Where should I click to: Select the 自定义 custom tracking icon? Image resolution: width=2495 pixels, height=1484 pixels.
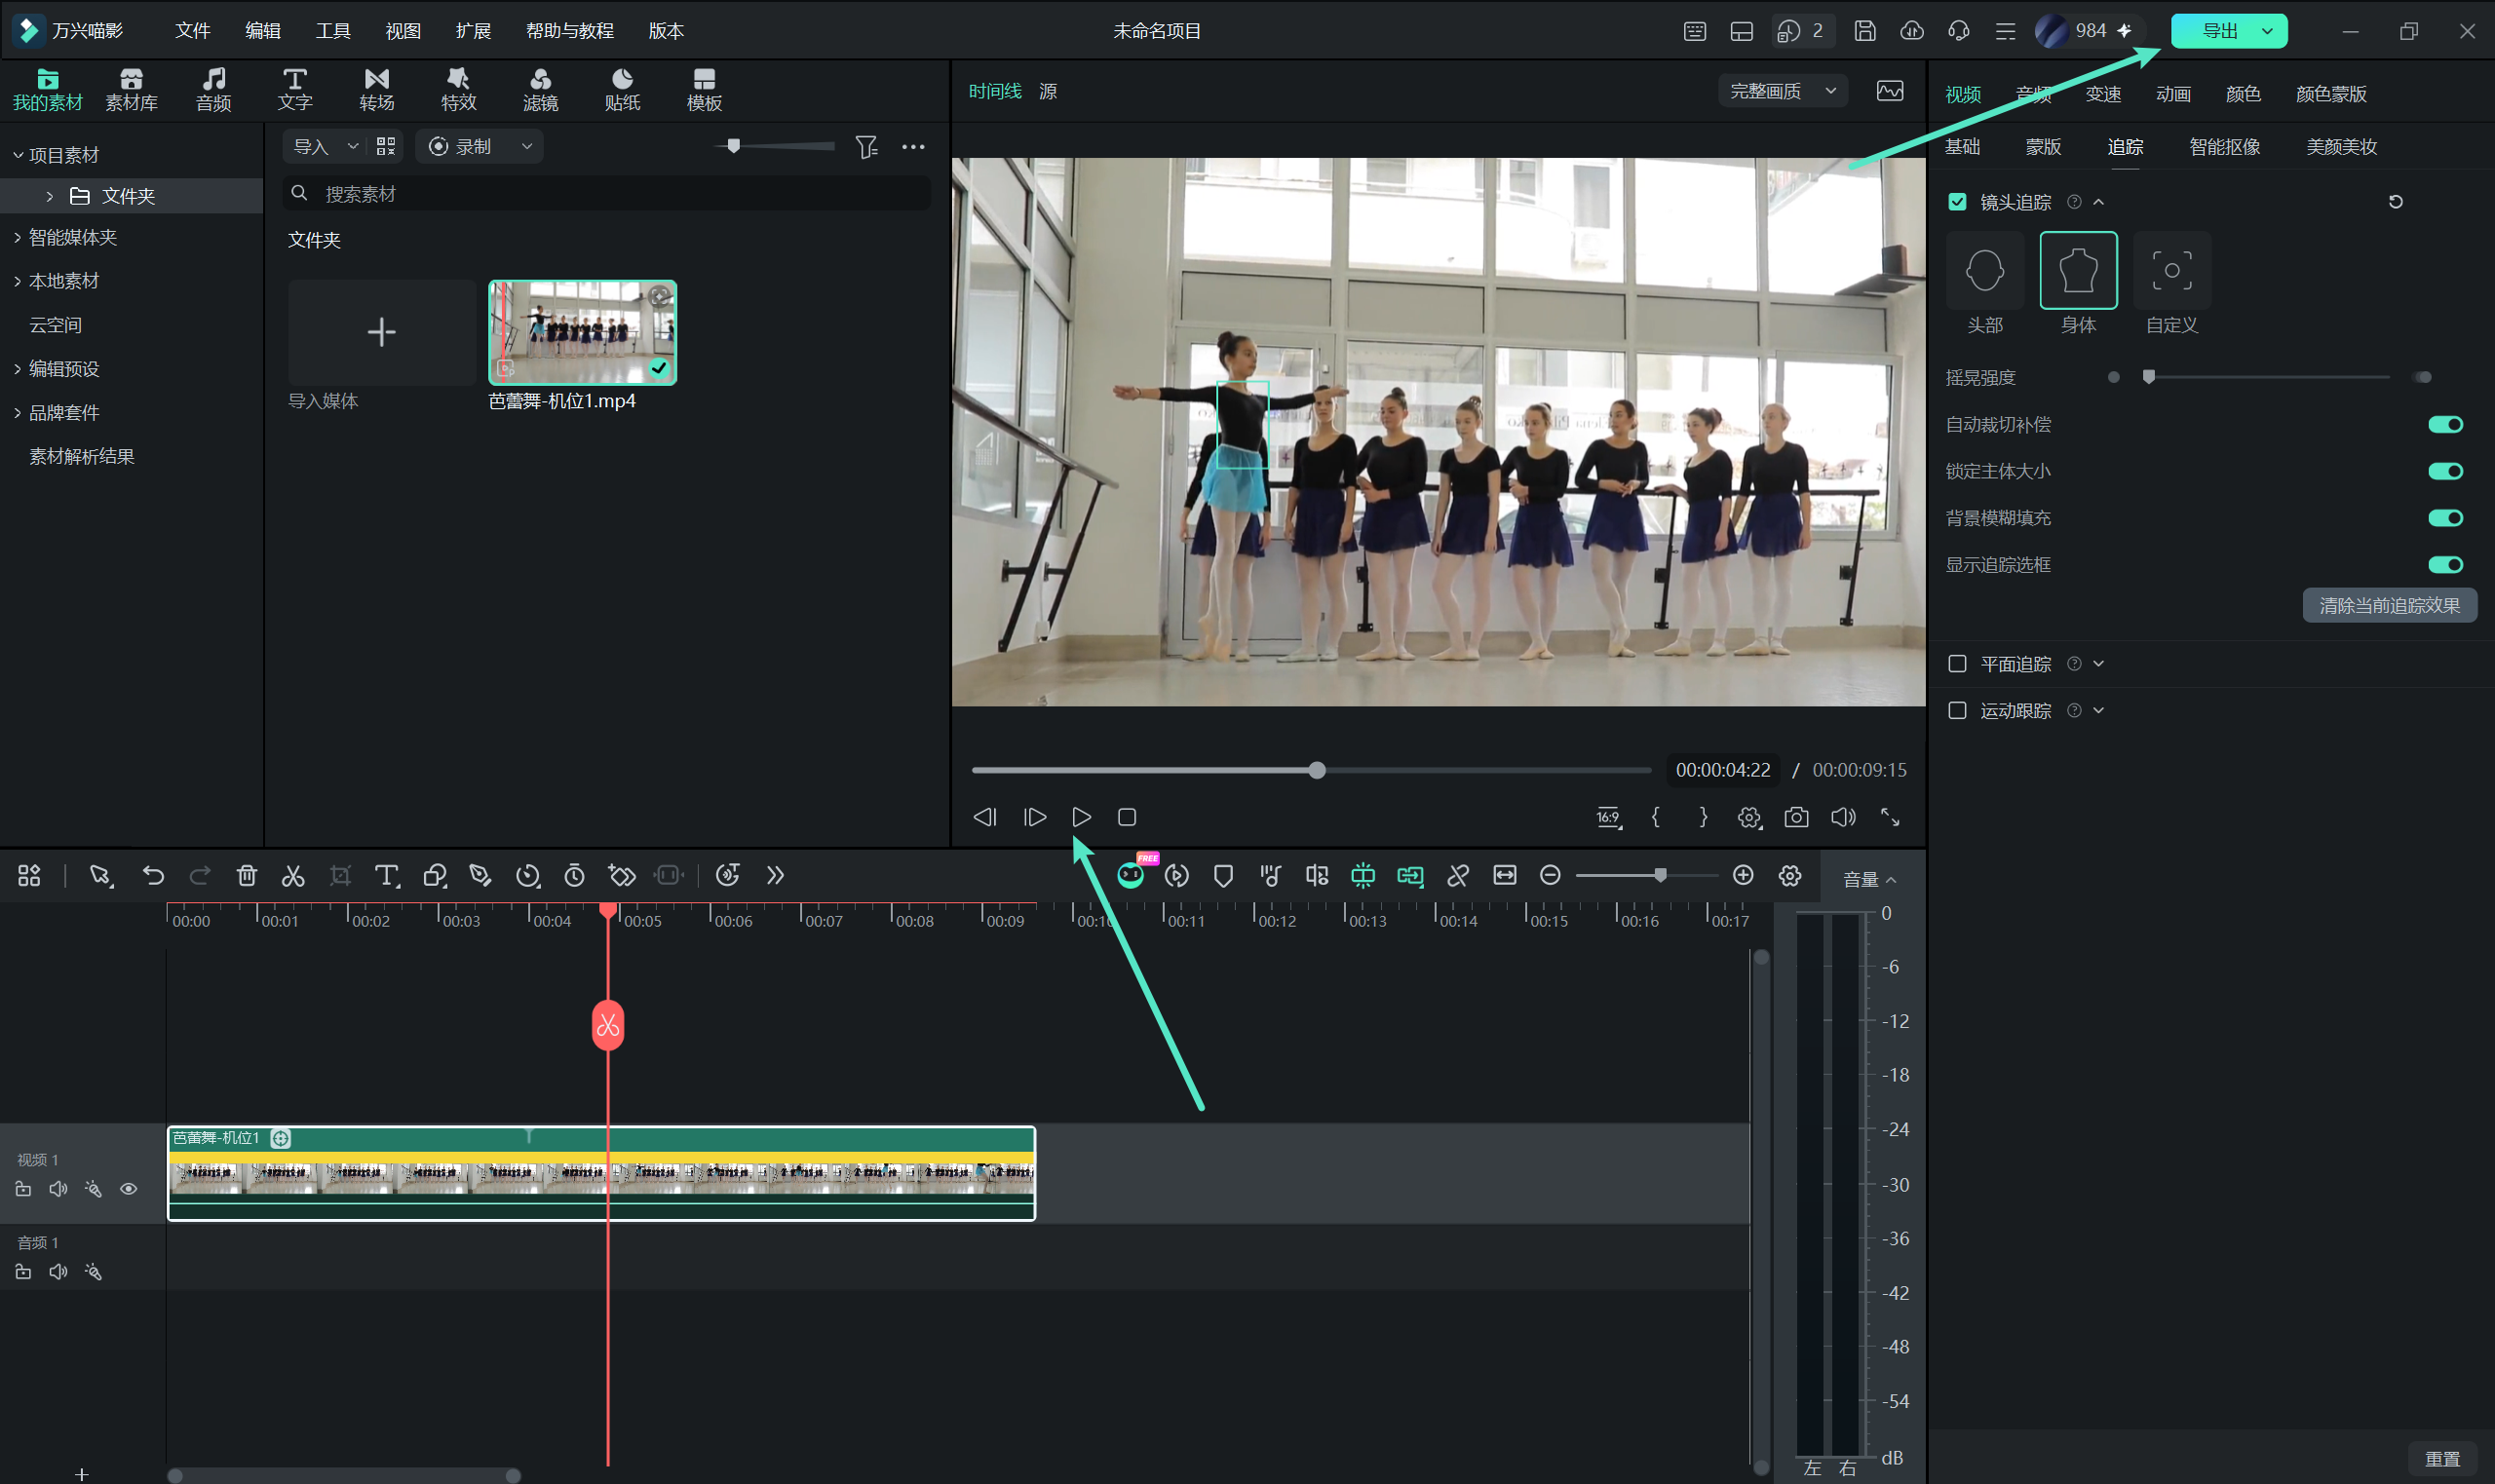(2171, 270)
